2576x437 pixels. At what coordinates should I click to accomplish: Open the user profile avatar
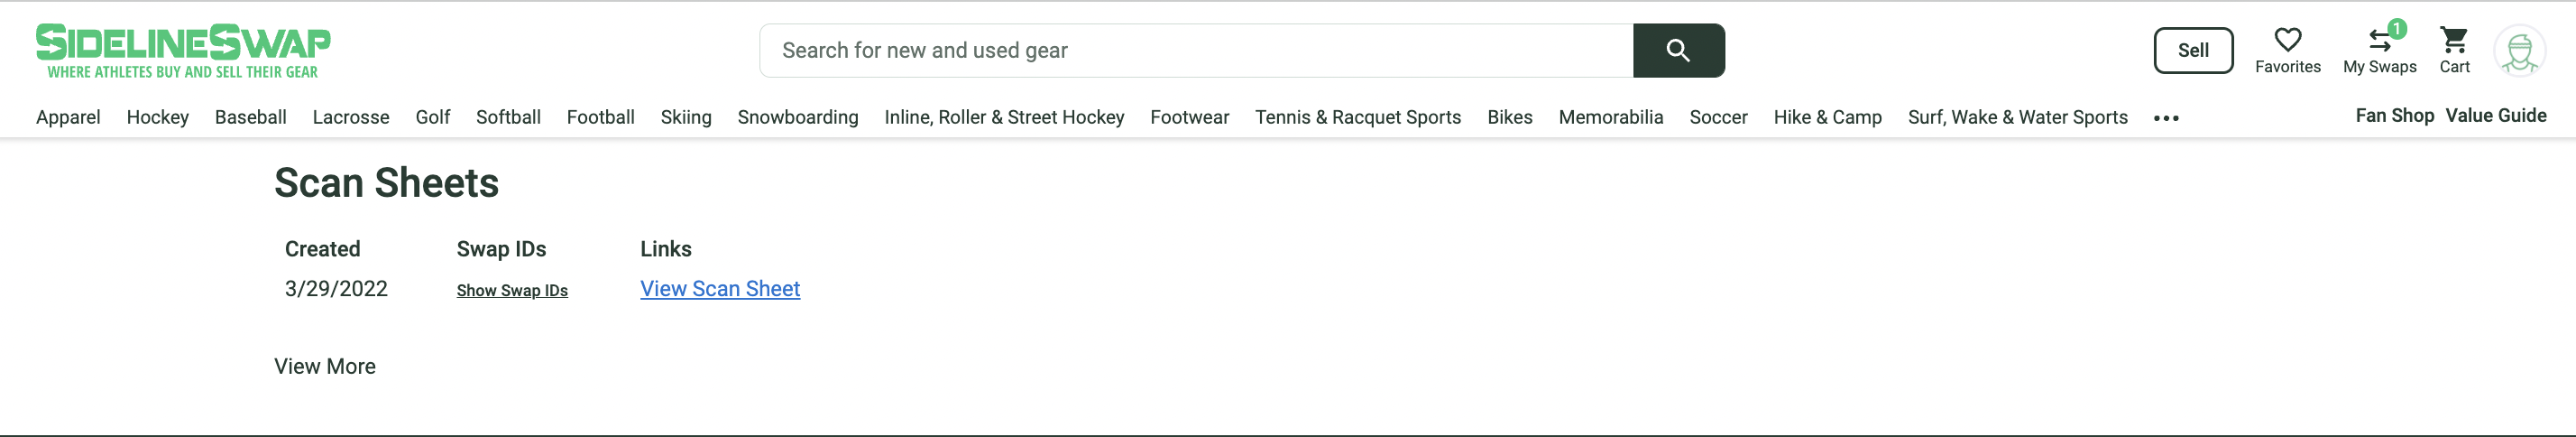2519,51
